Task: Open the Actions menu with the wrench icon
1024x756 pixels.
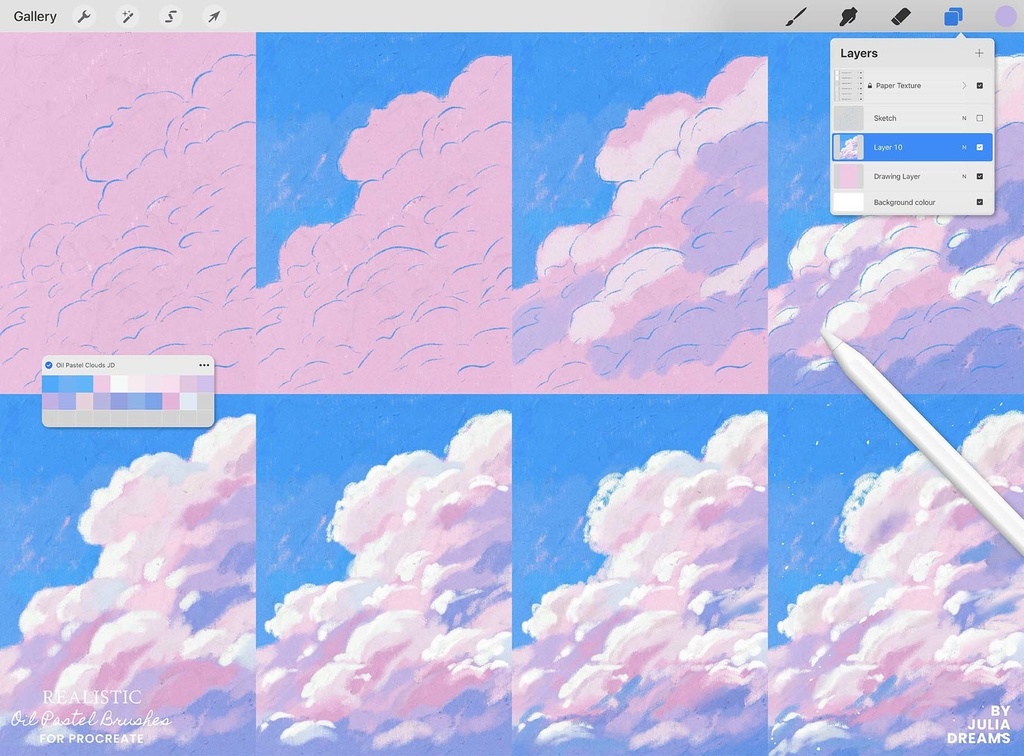Action: tap(83, 16)
